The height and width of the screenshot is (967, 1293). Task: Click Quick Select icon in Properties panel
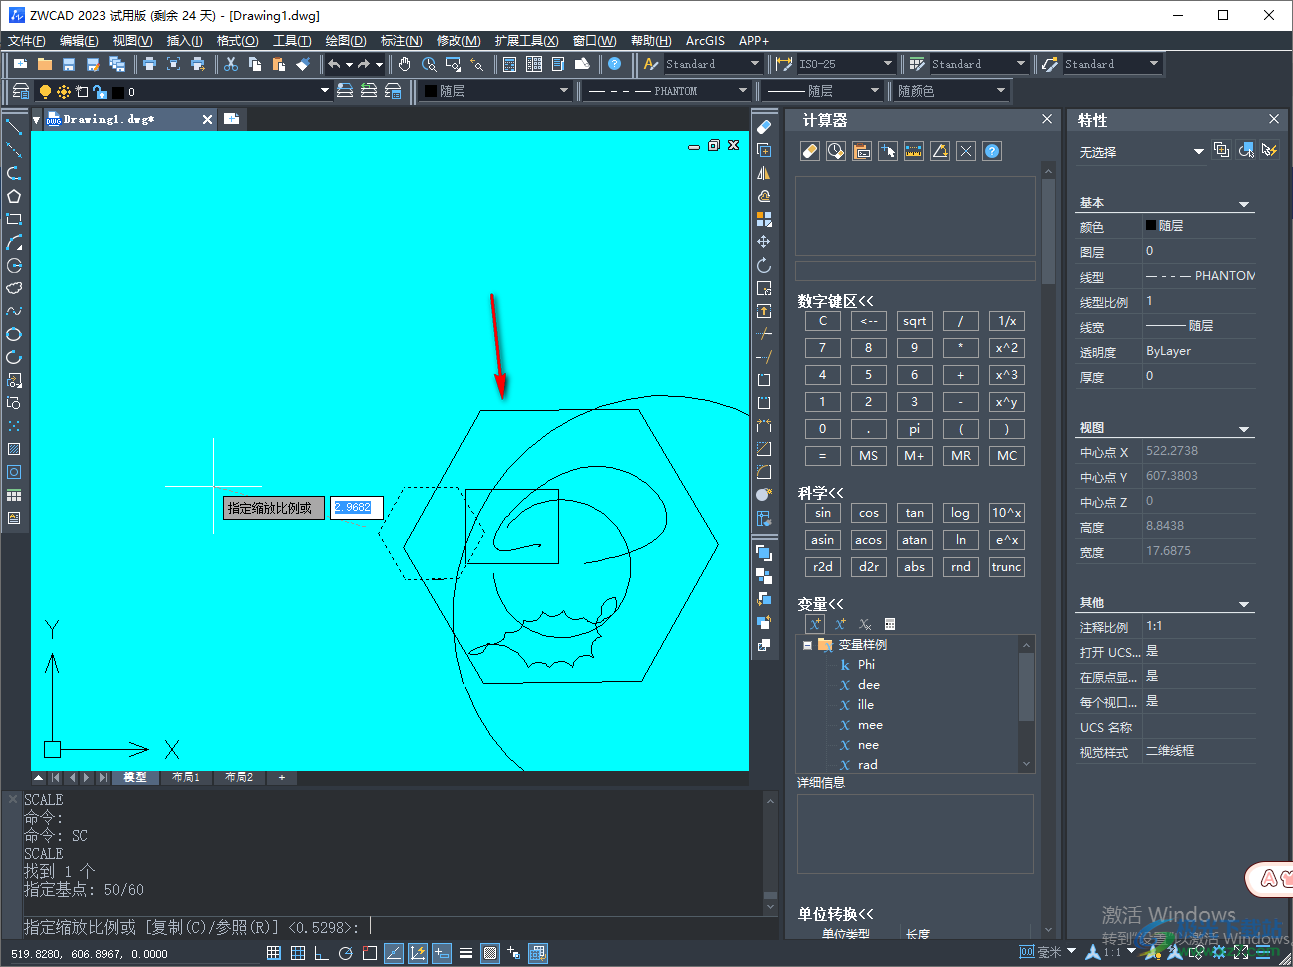point(1269,150)
